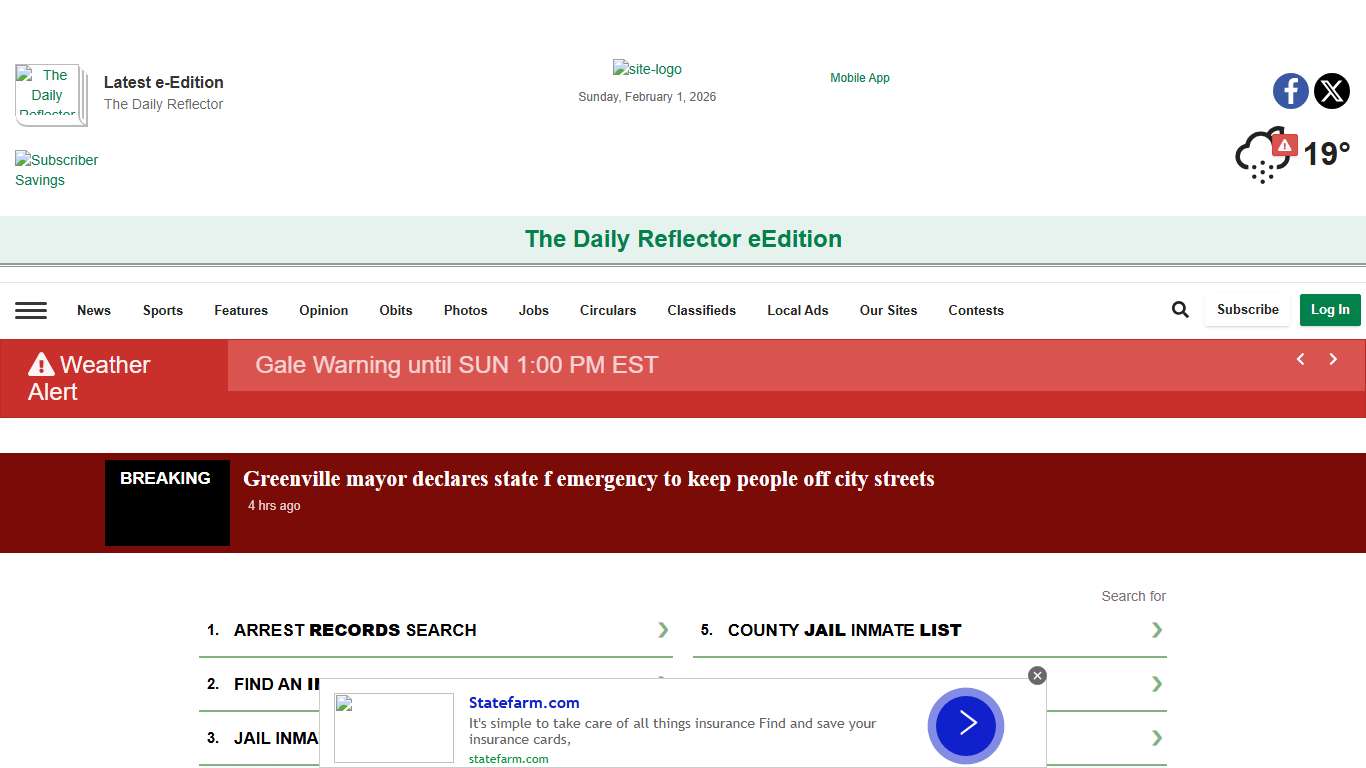Click the Log In button
This screenshot has height=768, width=1366.
1330,310
